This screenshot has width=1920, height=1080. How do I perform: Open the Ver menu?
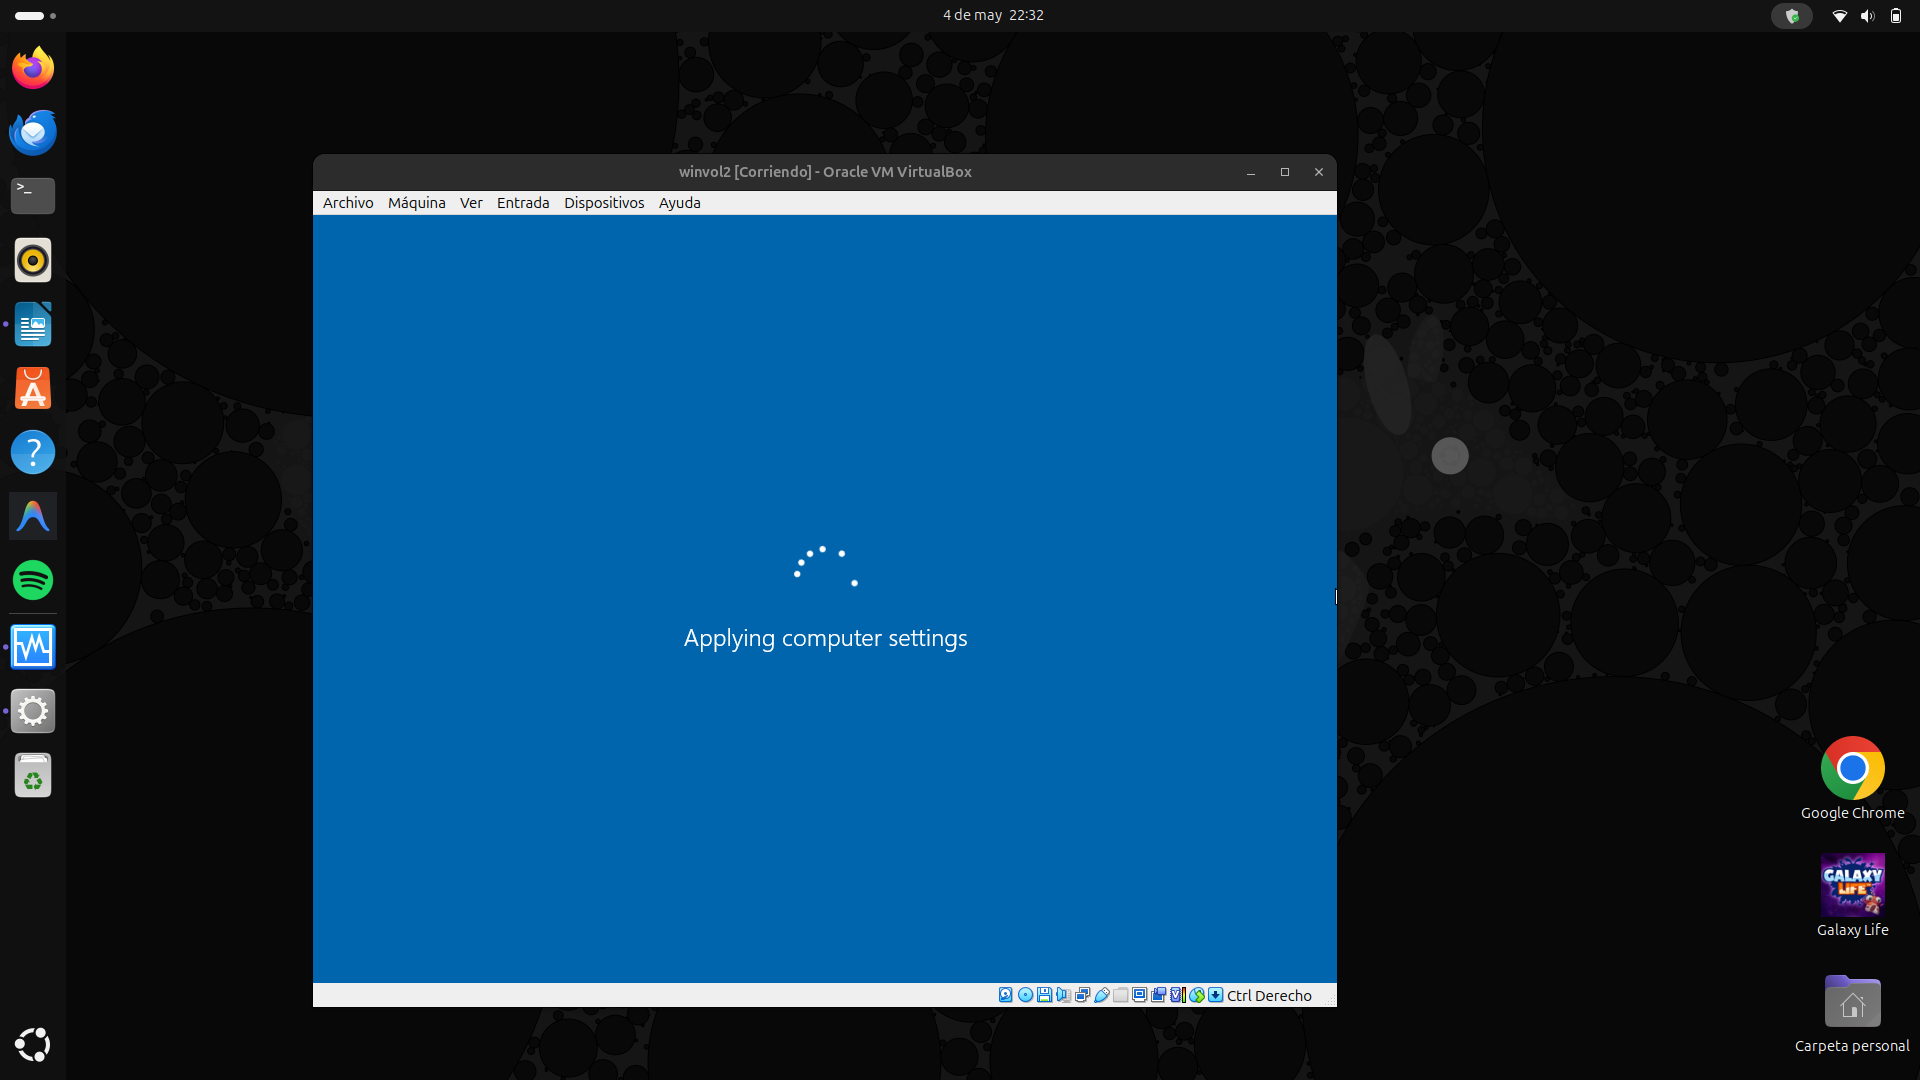(x=471, y=203)
